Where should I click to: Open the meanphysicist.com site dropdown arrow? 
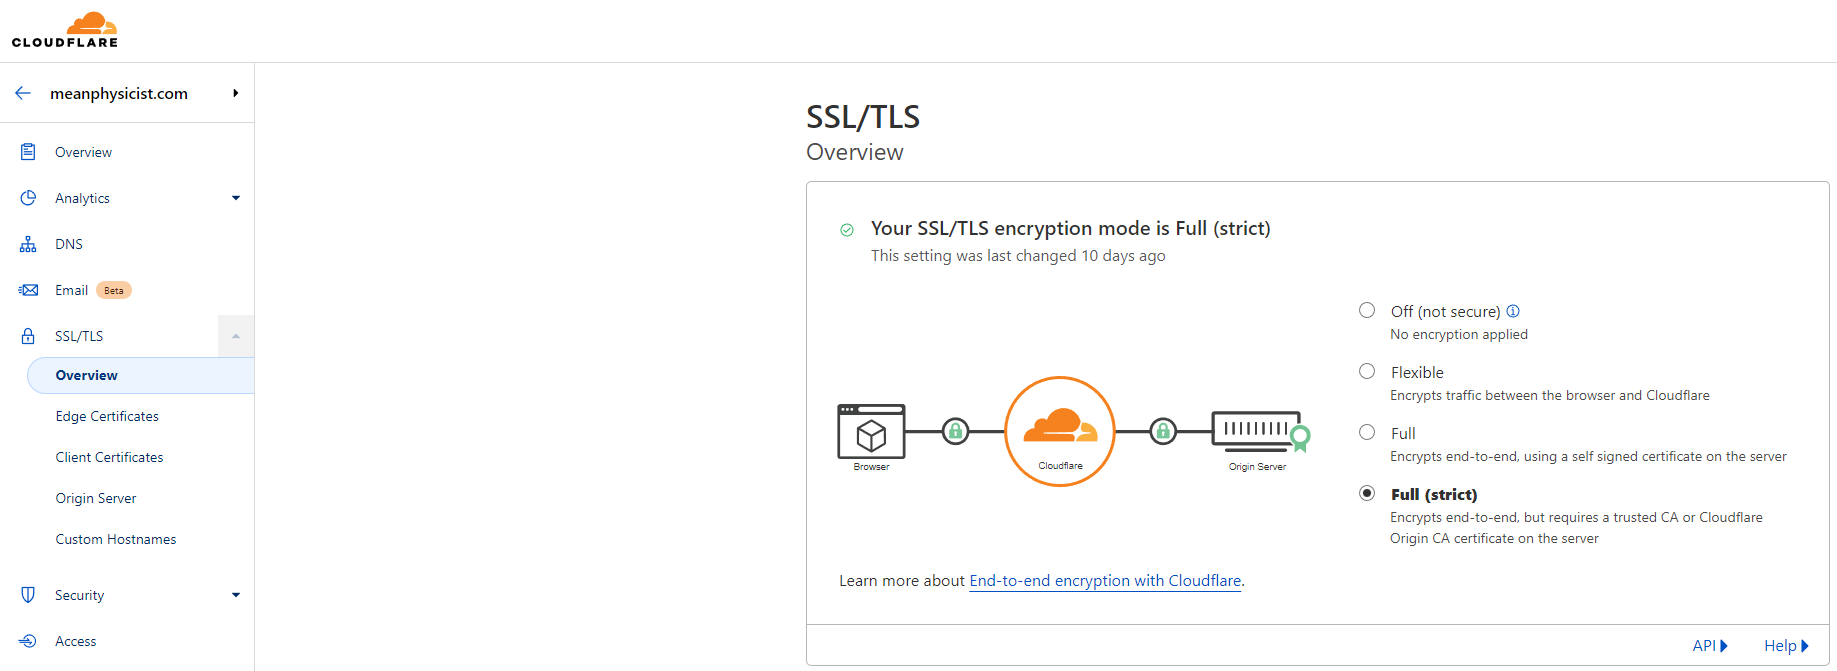(236, 93)
